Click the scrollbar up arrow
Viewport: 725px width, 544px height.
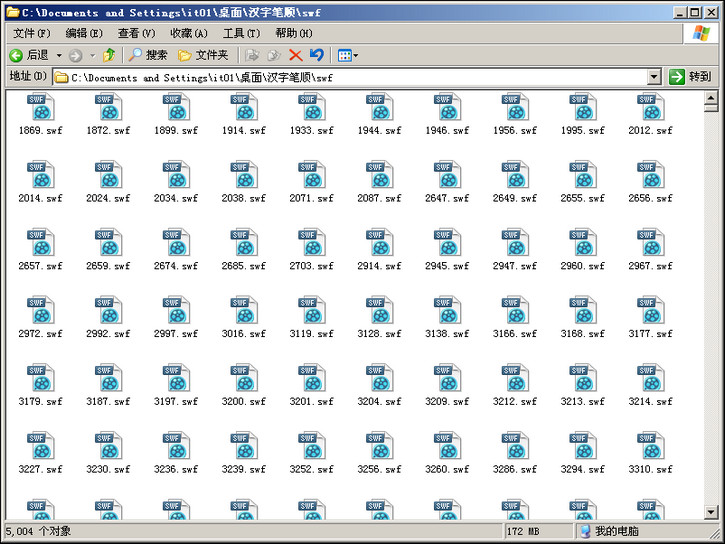pyautogui.click(x=711, y=98)
